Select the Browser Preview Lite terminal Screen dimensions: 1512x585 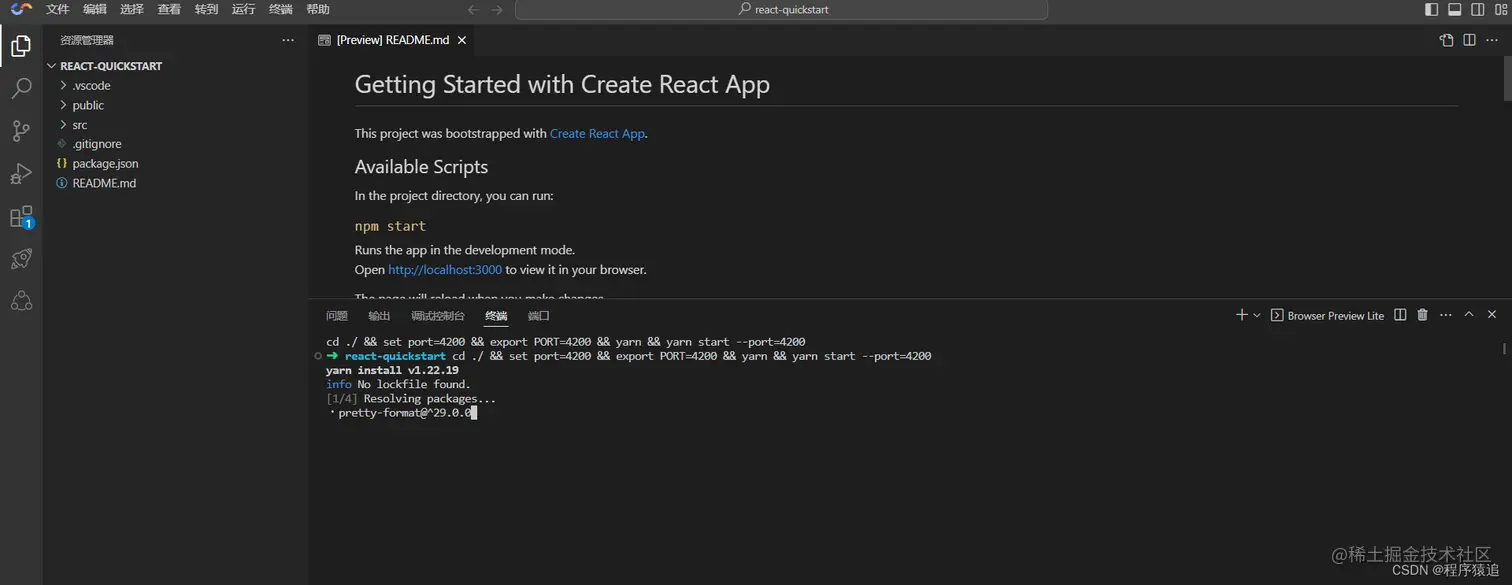pyautogui.click(x=1327, y=315)
